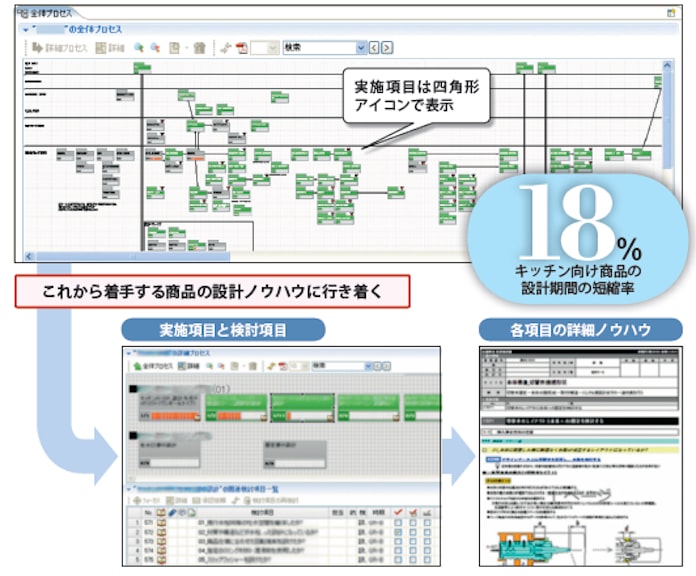Tick the last checkbox in row 5
Viewport: 696px width, 576px height.
[x=427, y=560]
